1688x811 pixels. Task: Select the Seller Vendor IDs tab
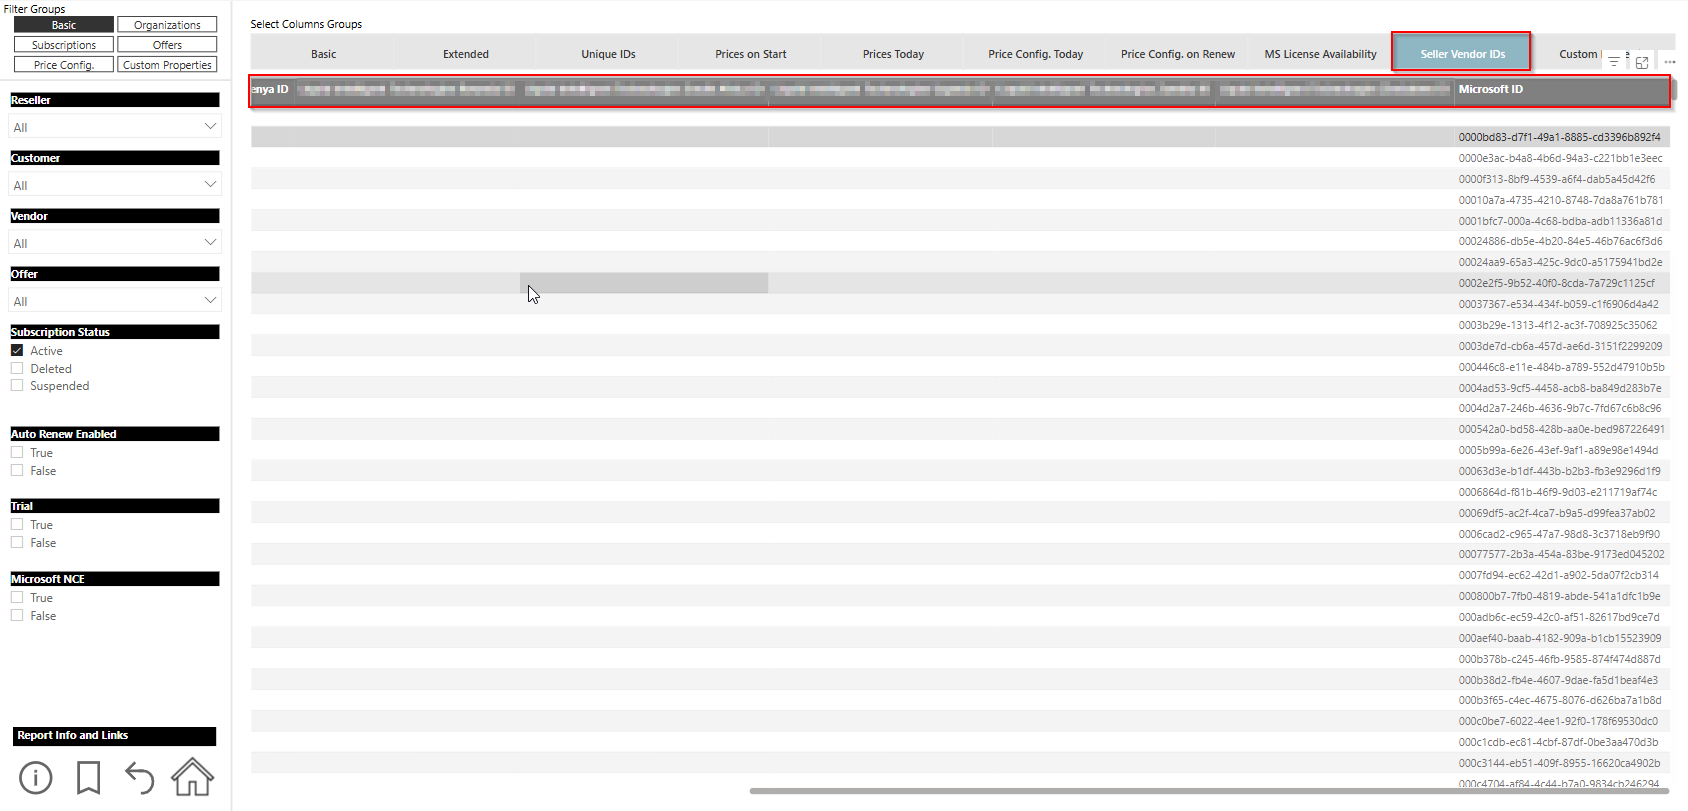[1462, 54]
